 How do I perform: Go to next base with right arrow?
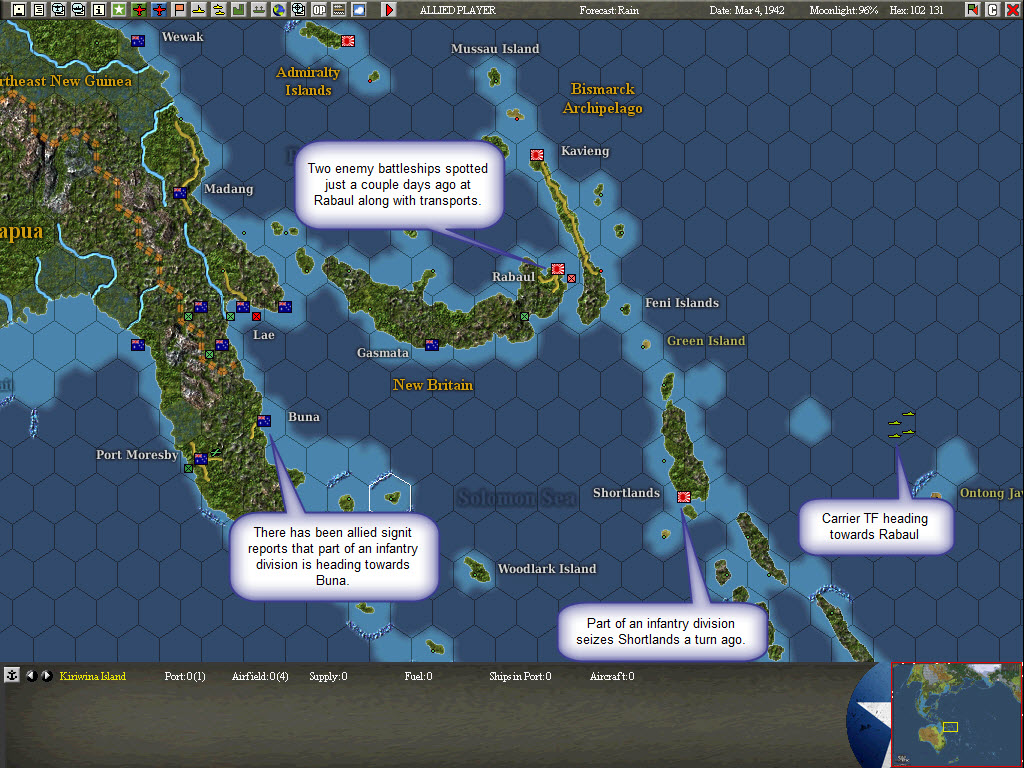pos(47,676)
